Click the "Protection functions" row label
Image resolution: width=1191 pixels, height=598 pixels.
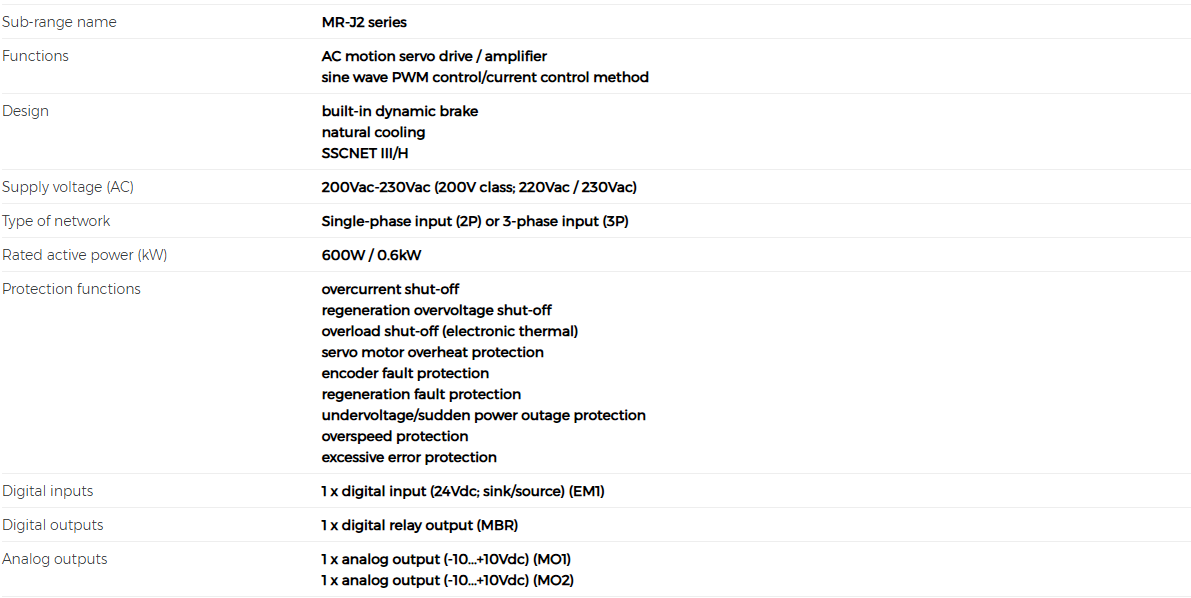pos(72,289)
